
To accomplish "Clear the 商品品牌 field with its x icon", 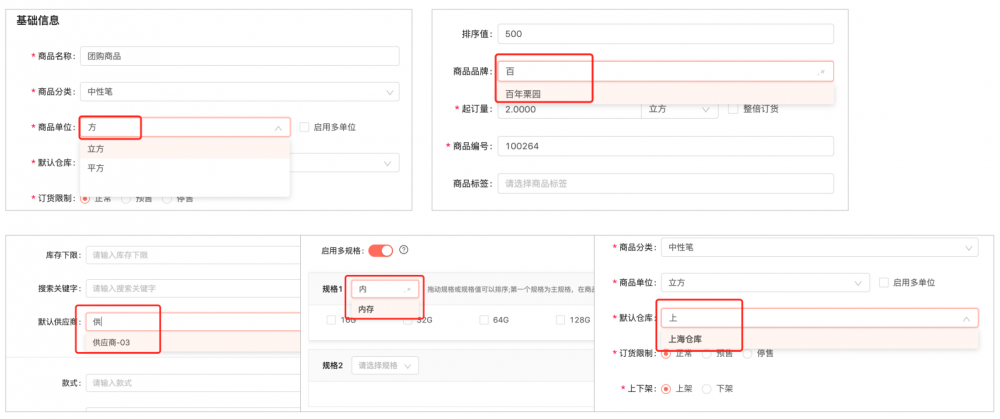I will (821, 72).
